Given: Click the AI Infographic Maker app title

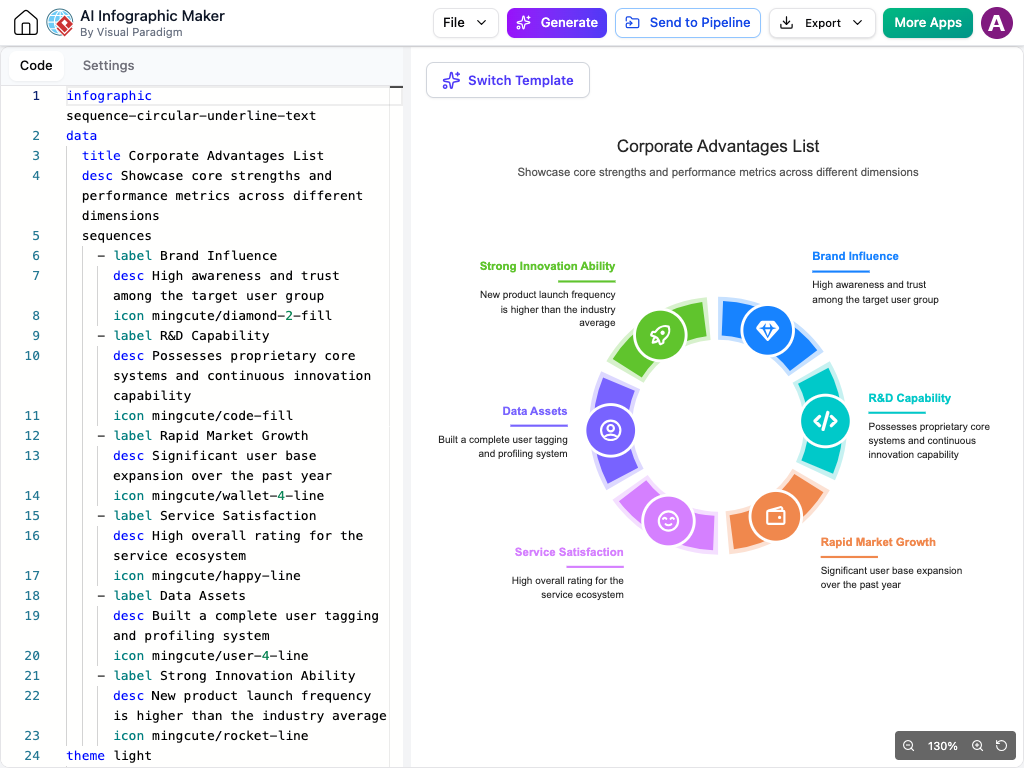Looking at the screenshot, I should (152, 16).
